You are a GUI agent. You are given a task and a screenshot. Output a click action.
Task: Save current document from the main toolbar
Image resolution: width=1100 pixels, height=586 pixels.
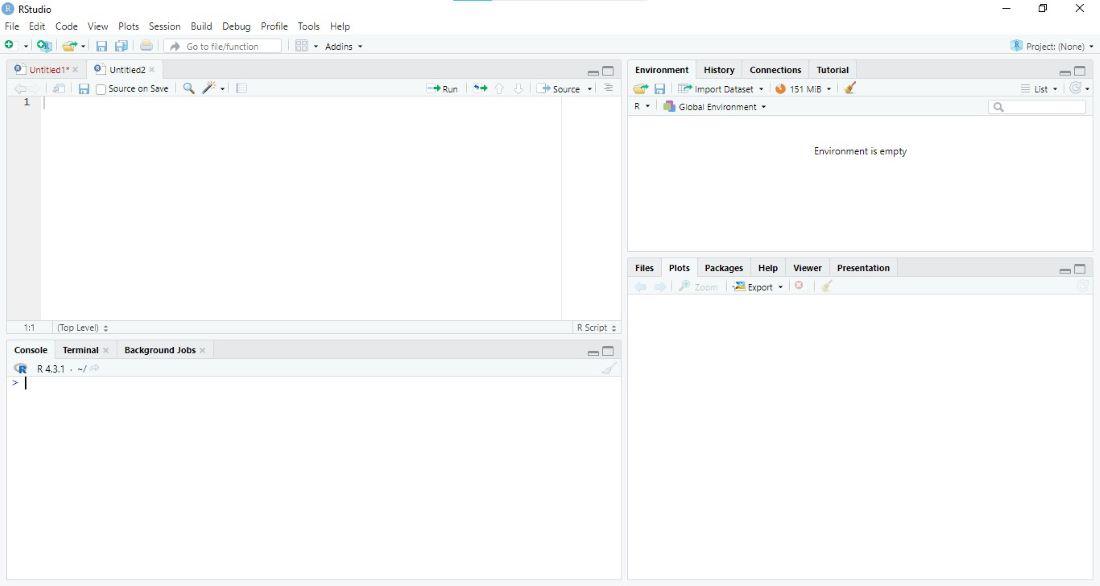(102, 46)
